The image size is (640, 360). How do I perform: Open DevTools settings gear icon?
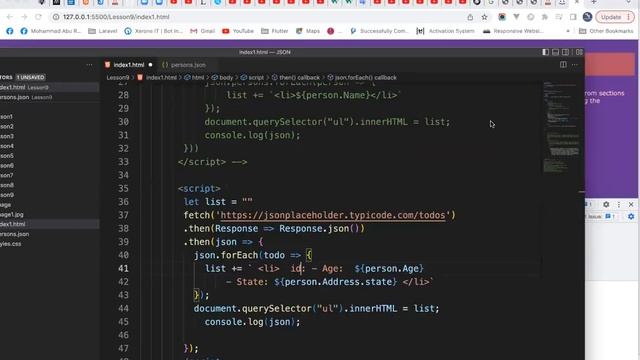coord(606,204)
